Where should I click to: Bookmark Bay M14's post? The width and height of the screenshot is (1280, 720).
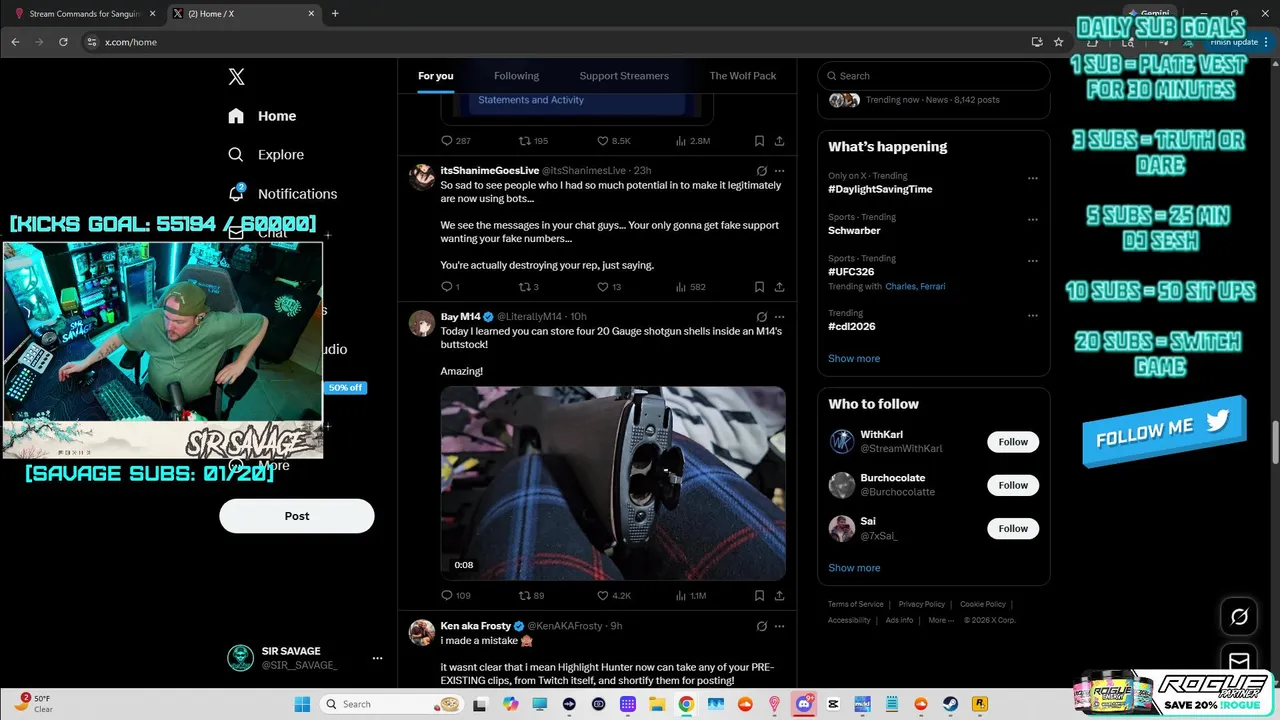pos(759,596)
